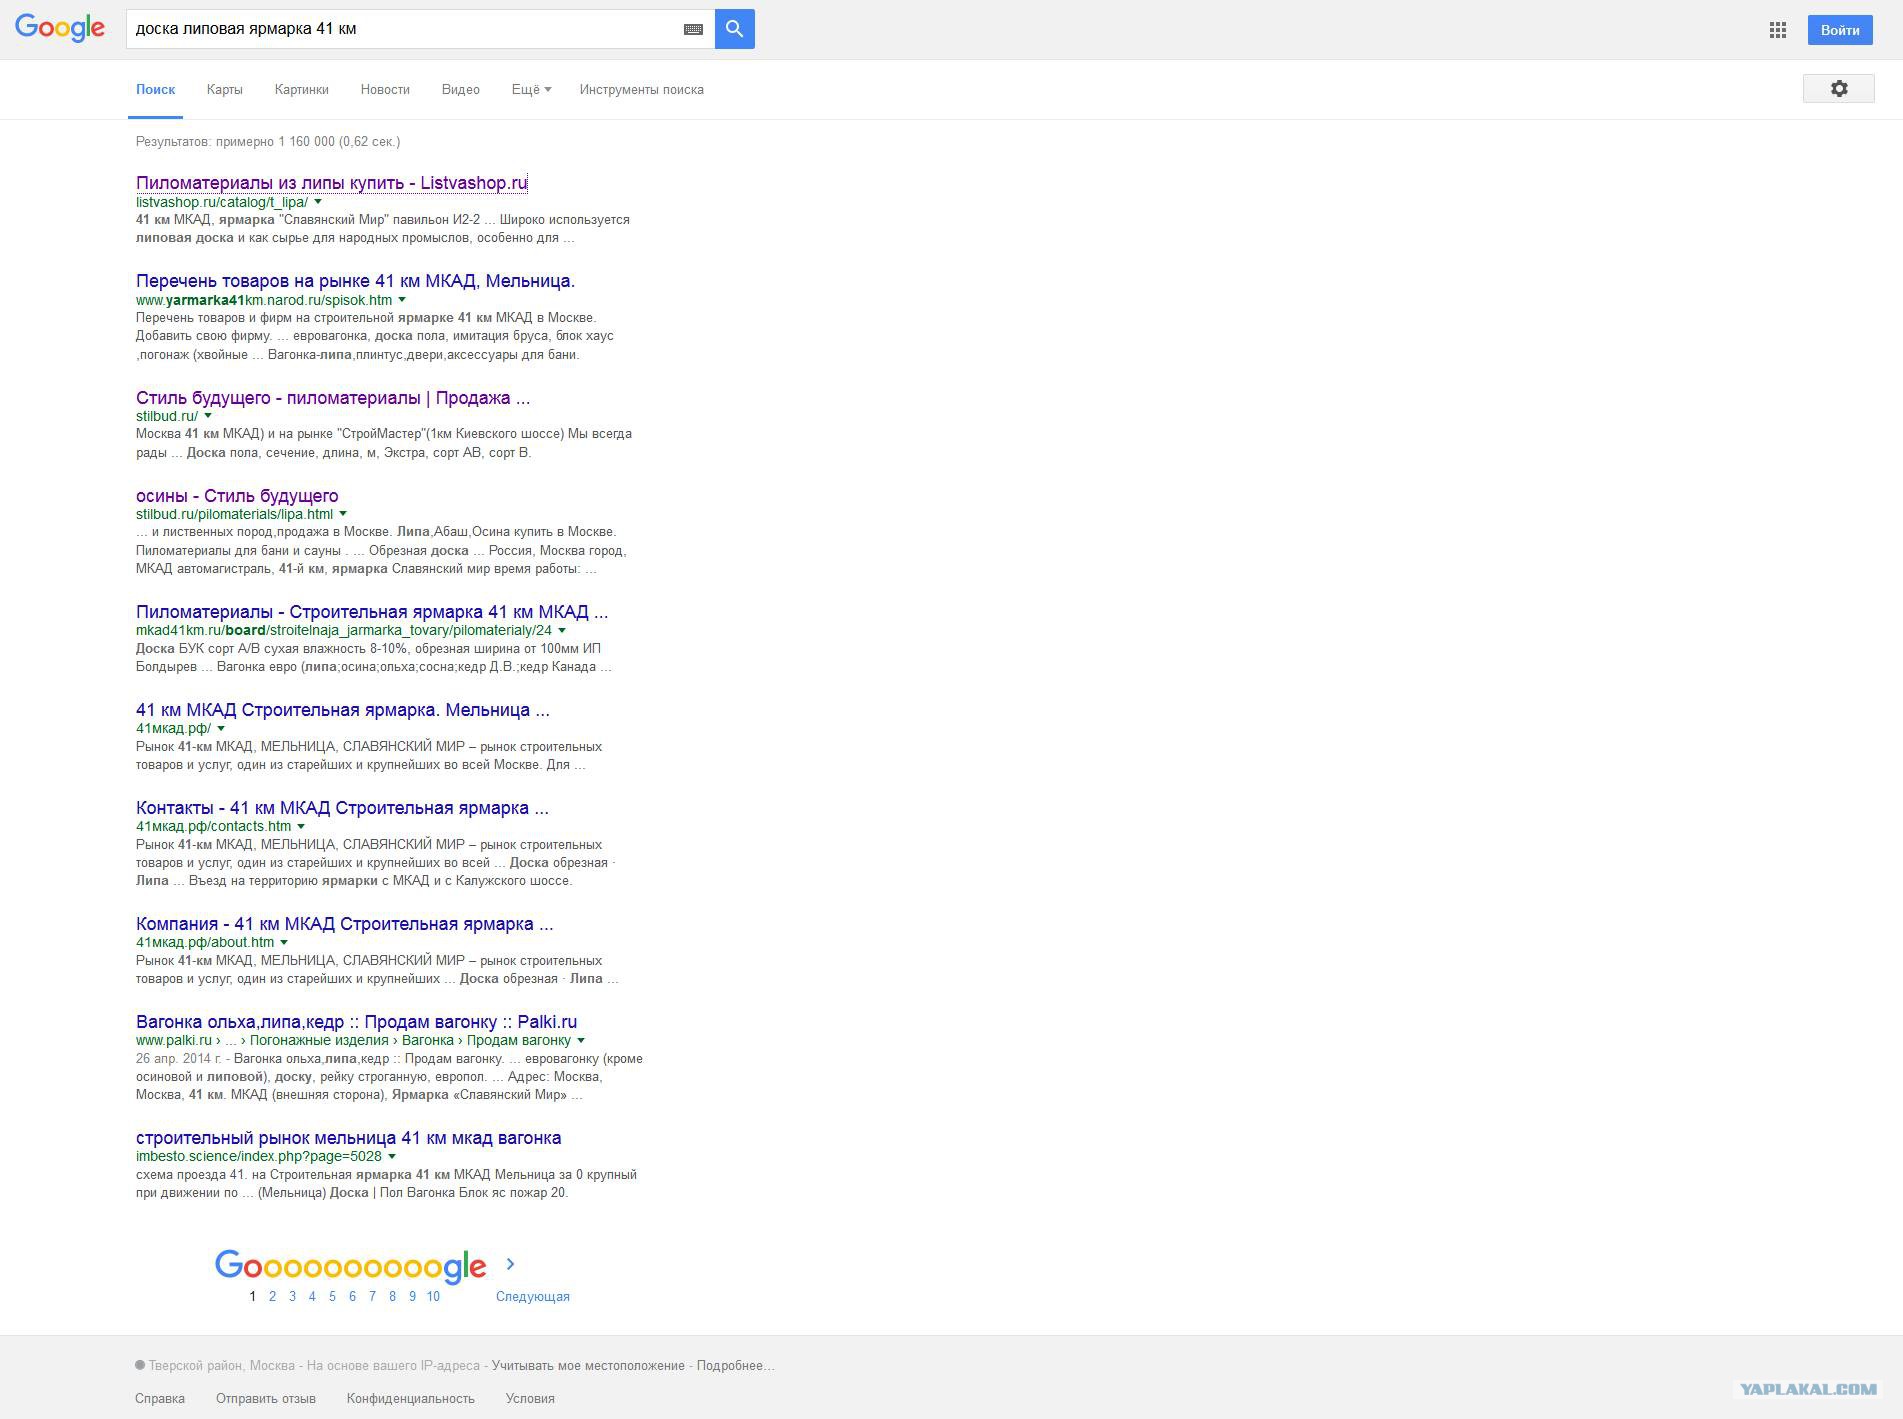
Task: Go to results page 9
Action: coord(412,1296)
